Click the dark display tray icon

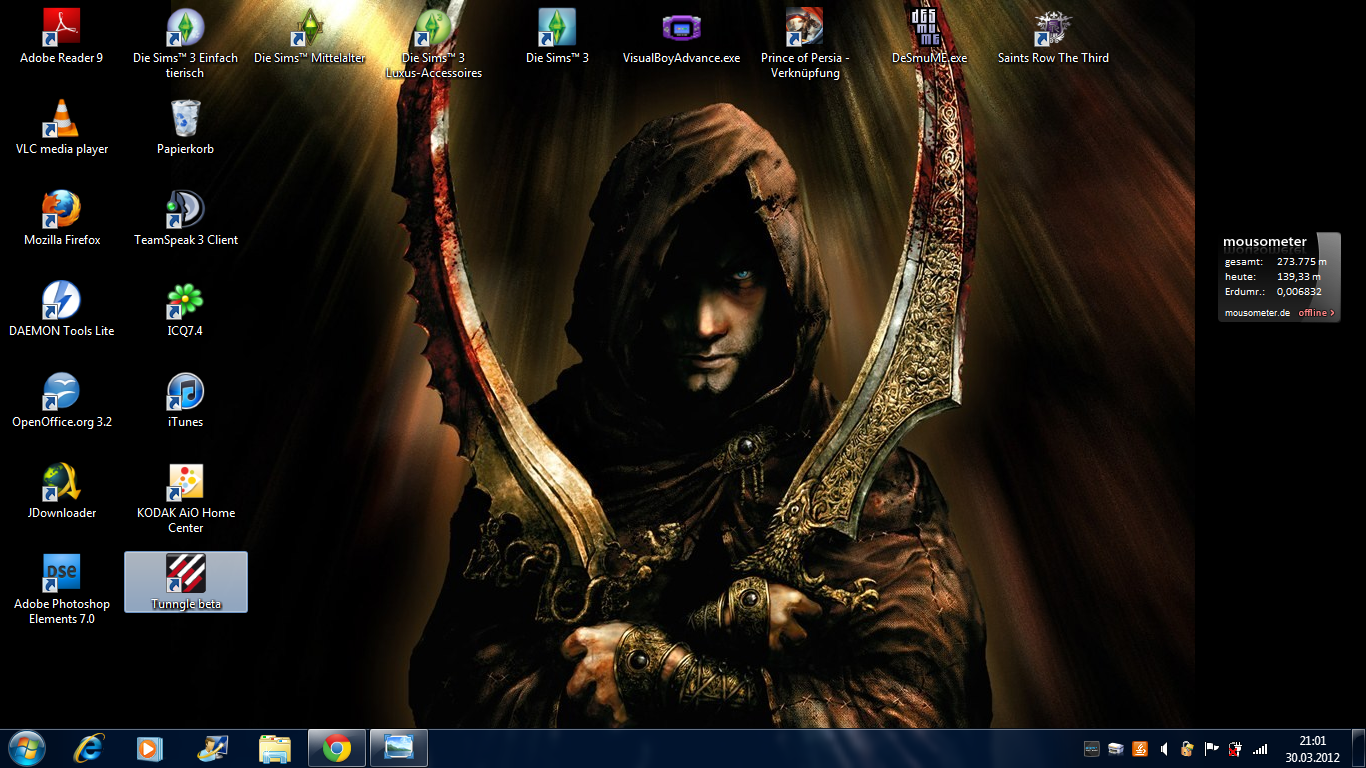coord(1092,748)
